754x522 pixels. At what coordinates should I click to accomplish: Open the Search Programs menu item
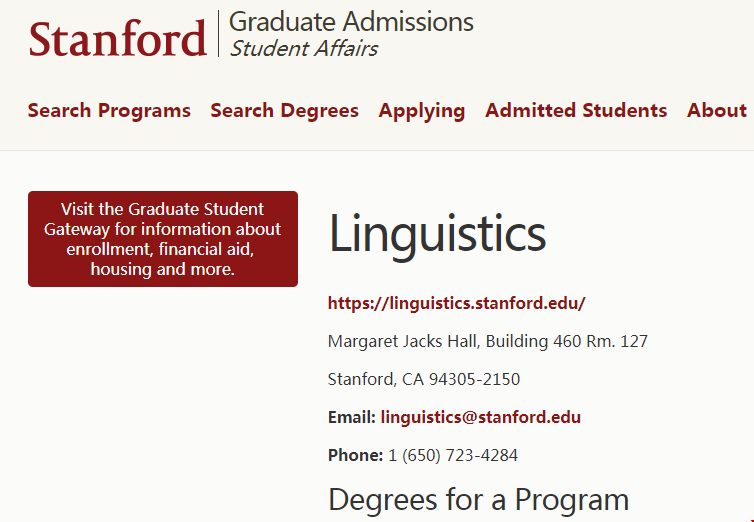(x=109, y=111)
